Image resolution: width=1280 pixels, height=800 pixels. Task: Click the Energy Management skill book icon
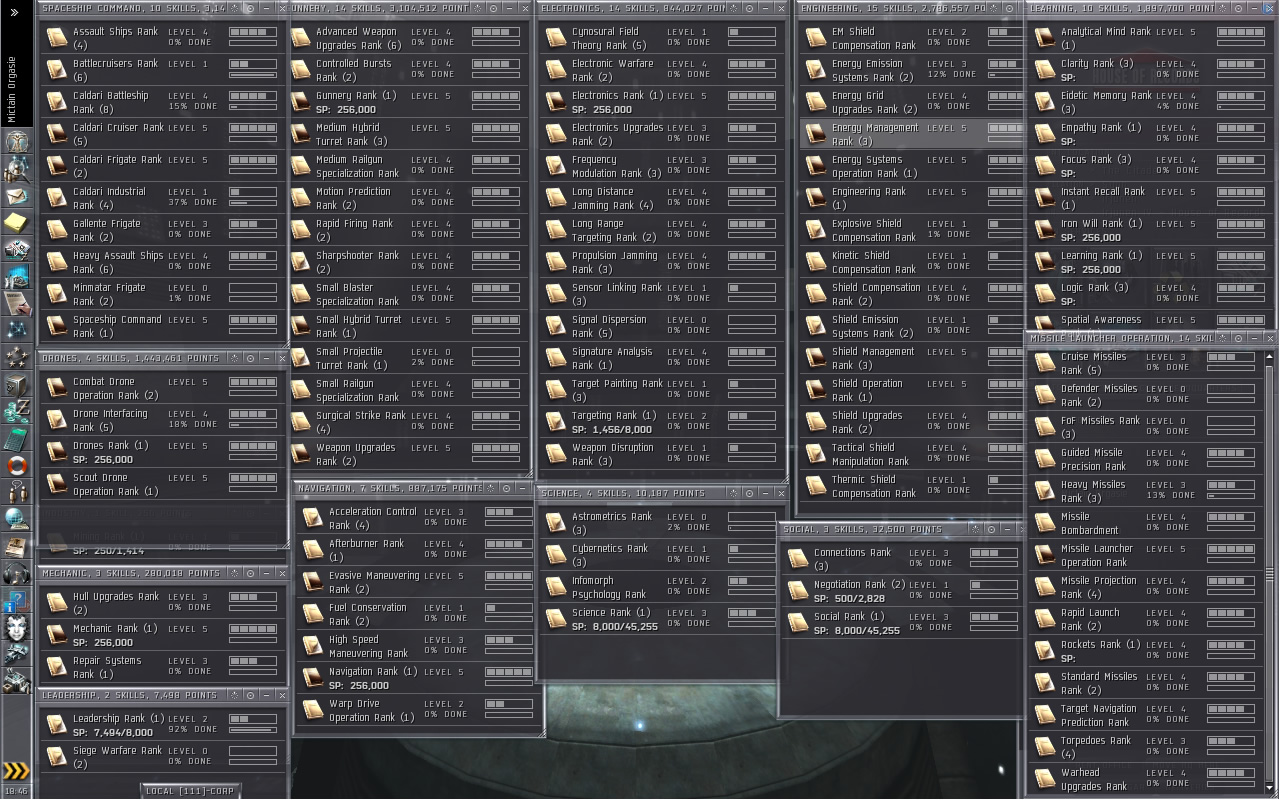point(816,134)
